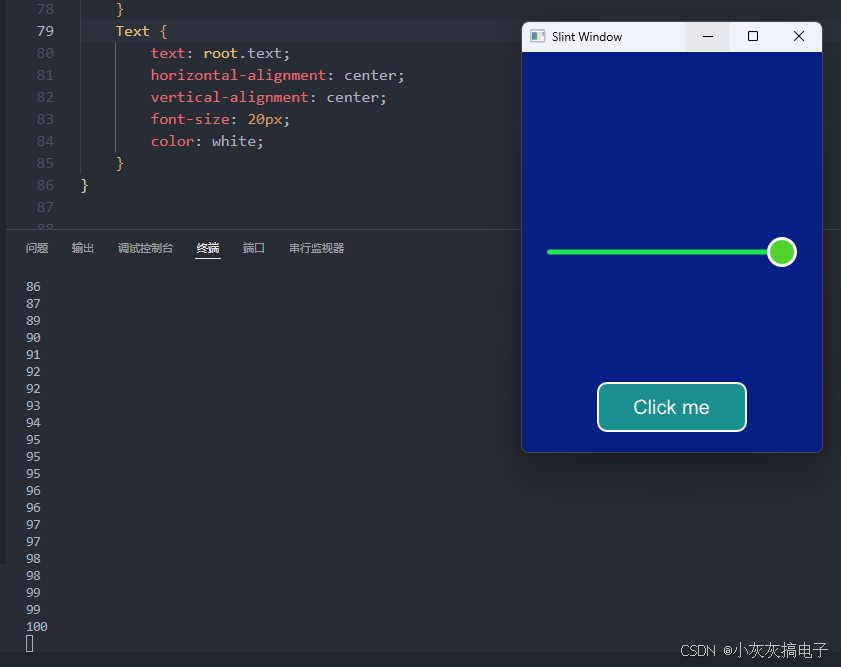Screen dimensions: 841x667
Task: Click the "Click me" button
Action: 672,407
